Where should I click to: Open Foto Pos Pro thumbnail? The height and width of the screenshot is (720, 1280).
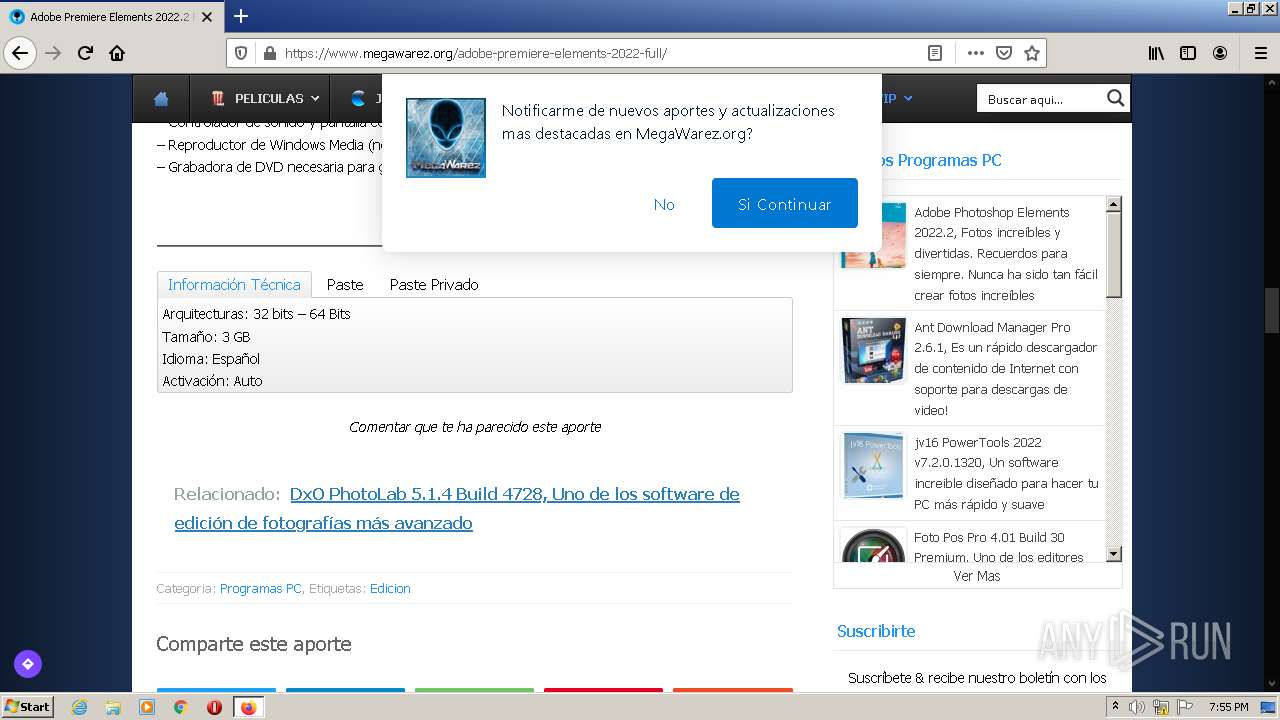(x=873, y=547)
